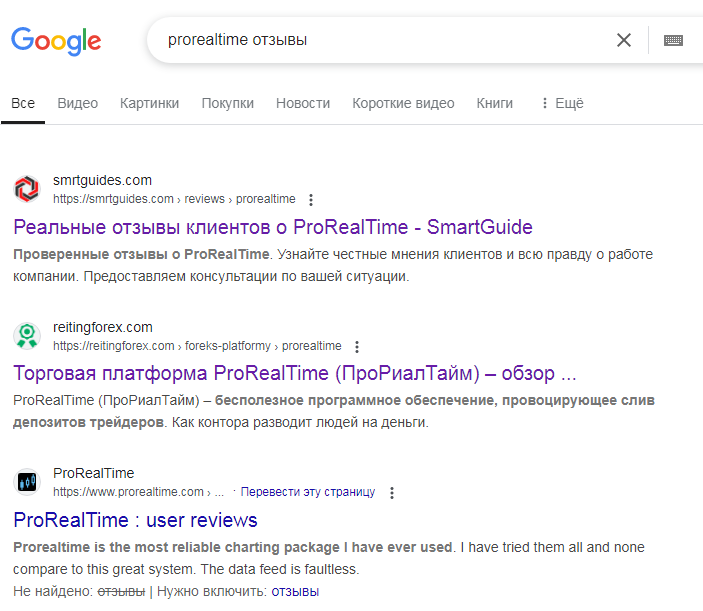Switch to the Видео tab

77,103
